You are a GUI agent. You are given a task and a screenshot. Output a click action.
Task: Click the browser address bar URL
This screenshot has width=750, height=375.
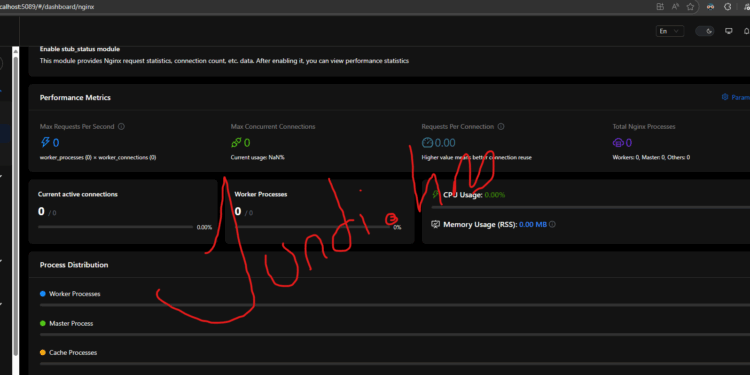tap(47, 7)
